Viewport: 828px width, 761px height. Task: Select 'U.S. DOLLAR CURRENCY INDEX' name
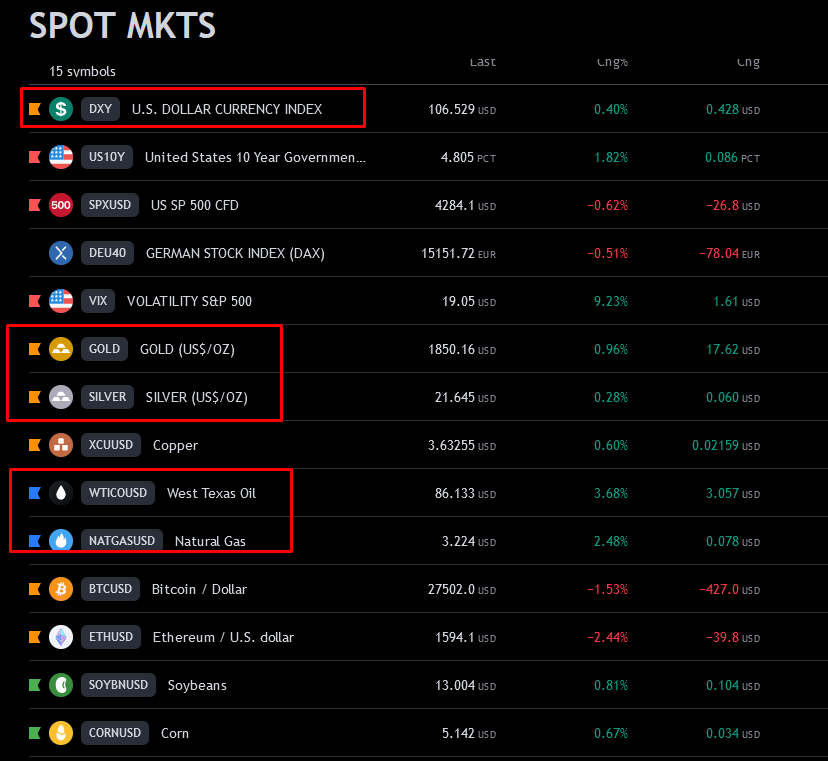point(227,109)
